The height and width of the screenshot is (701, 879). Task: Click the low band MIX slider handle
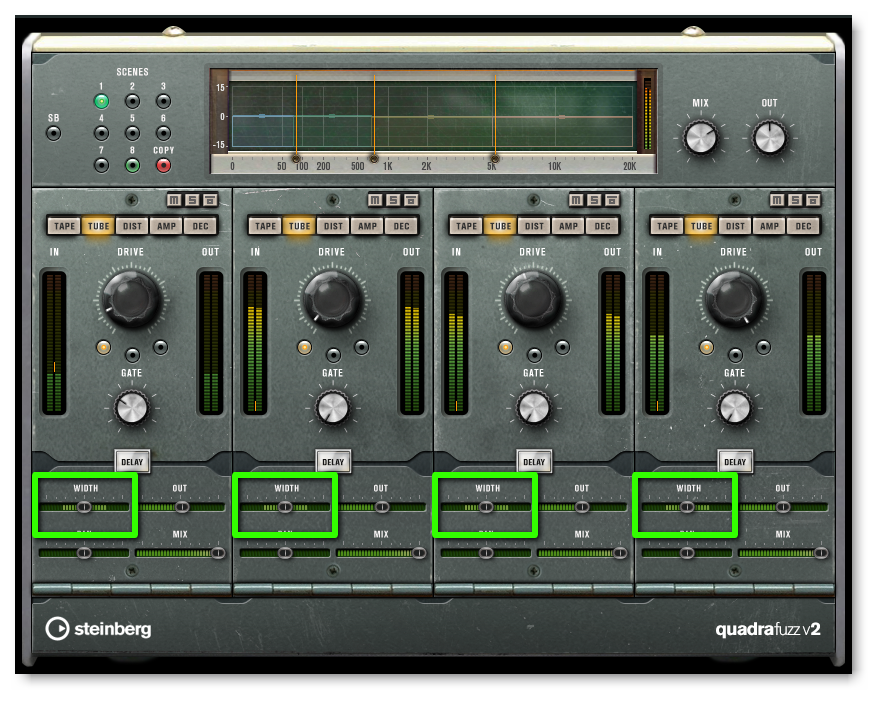pos(218,554)
